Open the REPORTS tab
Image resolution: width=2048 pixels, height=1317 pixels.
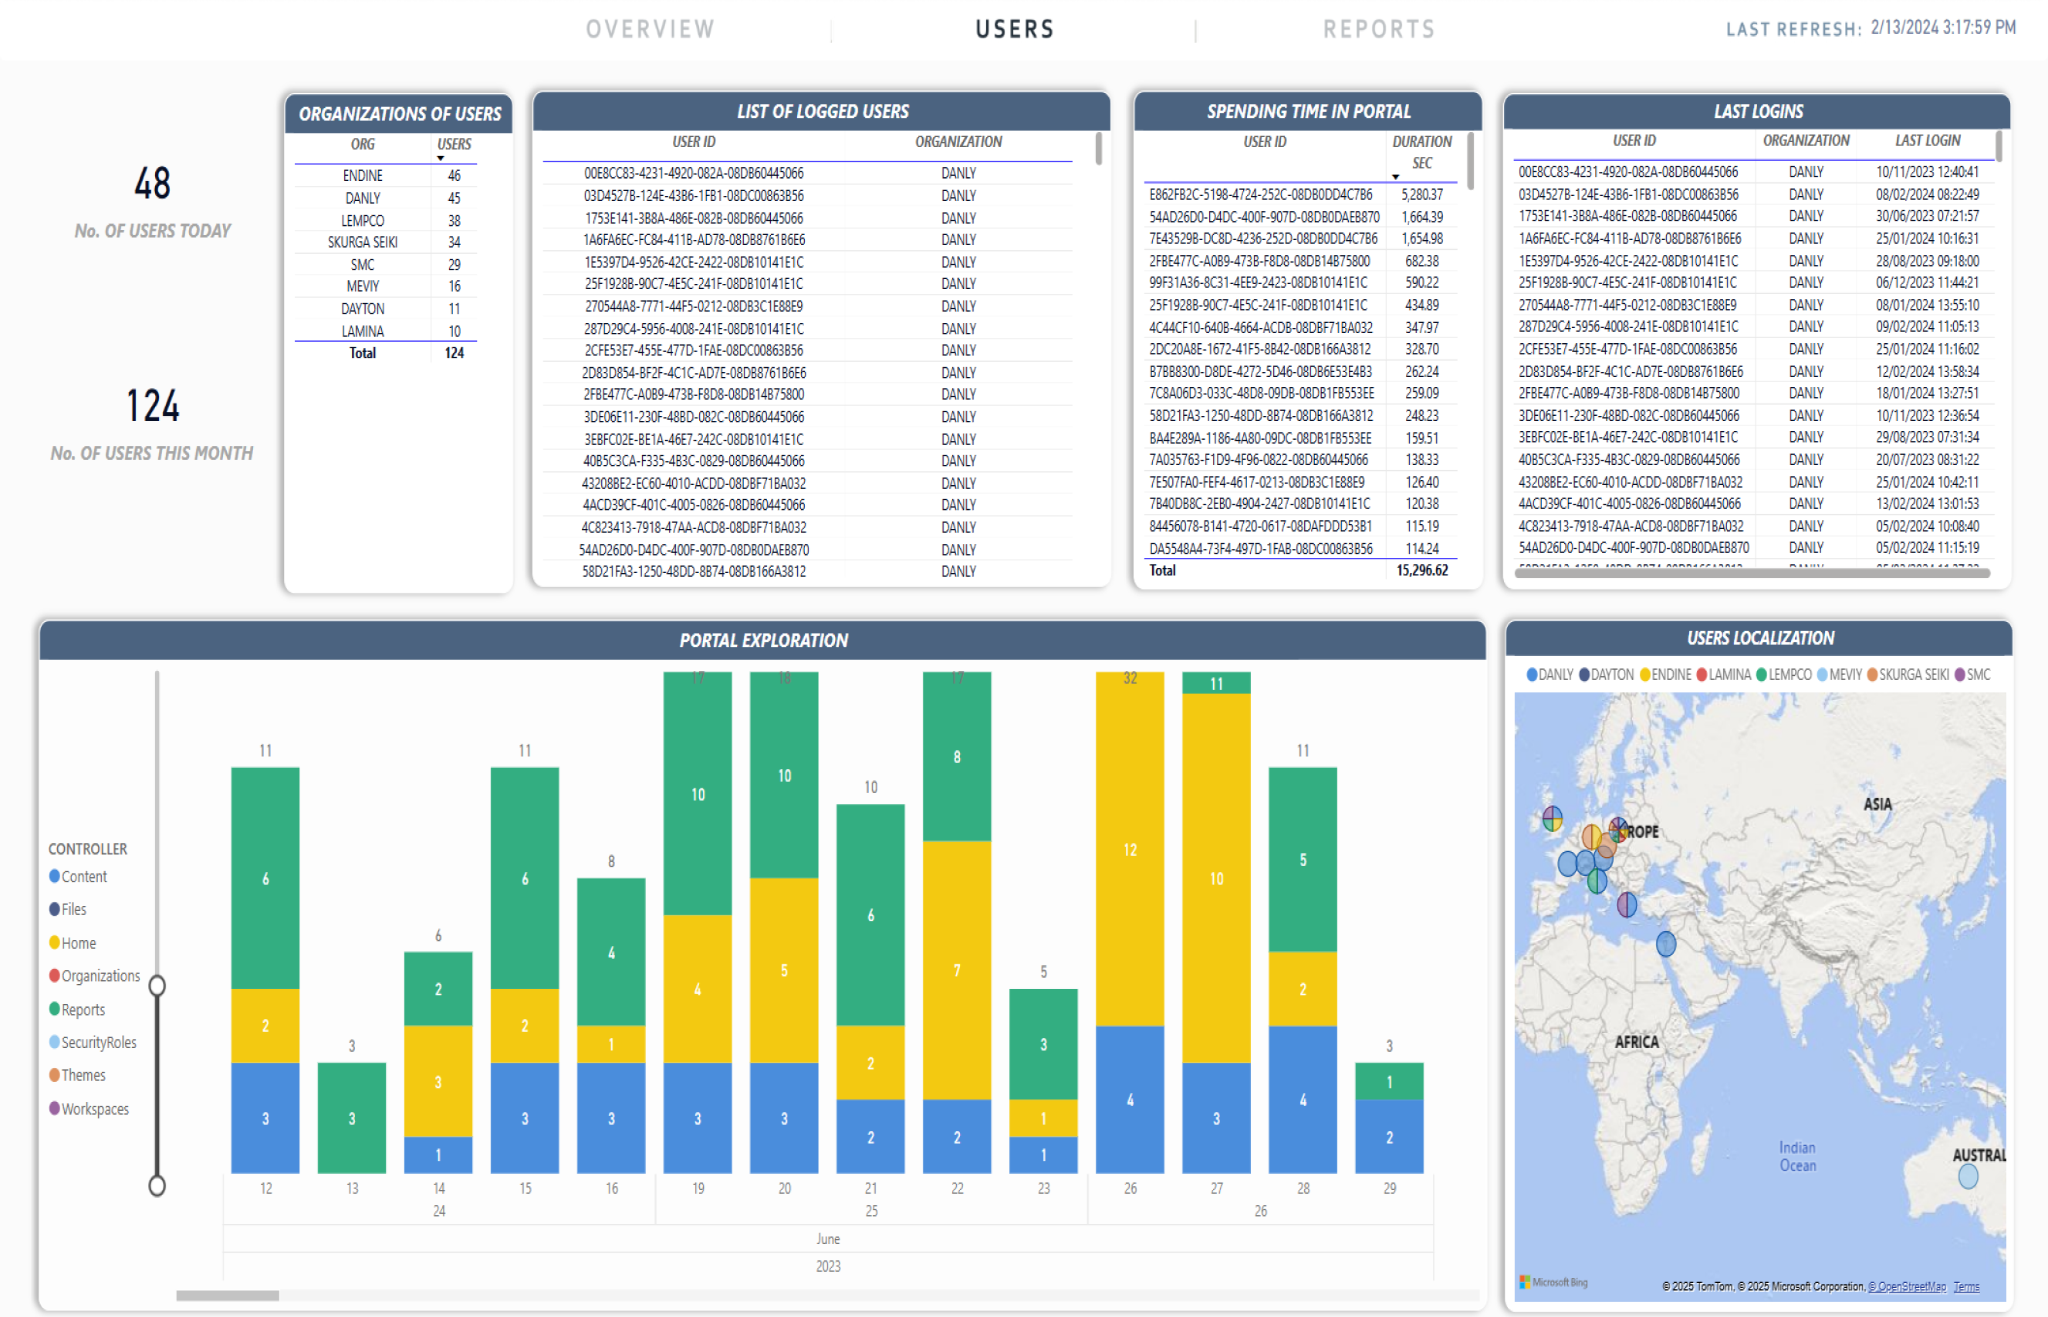(1379, 29)
